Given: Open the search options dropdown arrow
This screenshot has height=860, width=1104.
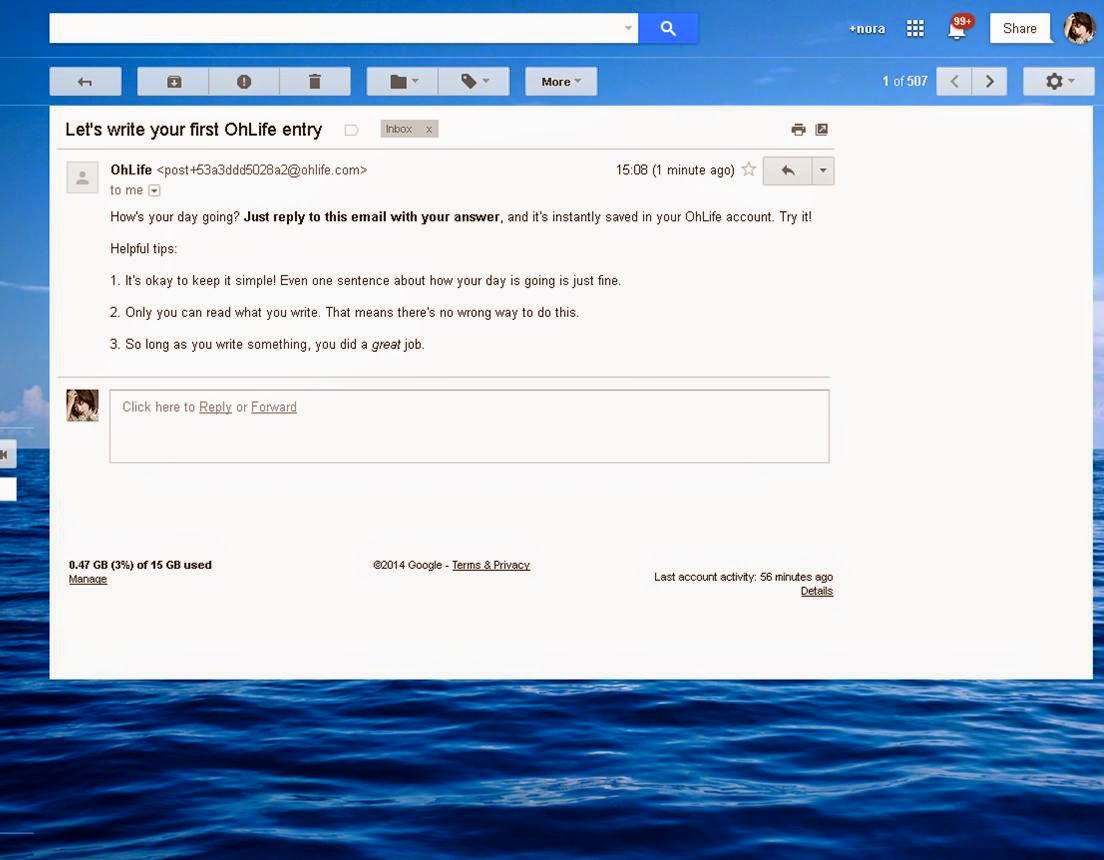Looking at the screenshot, I should click(x=628, y=28).
